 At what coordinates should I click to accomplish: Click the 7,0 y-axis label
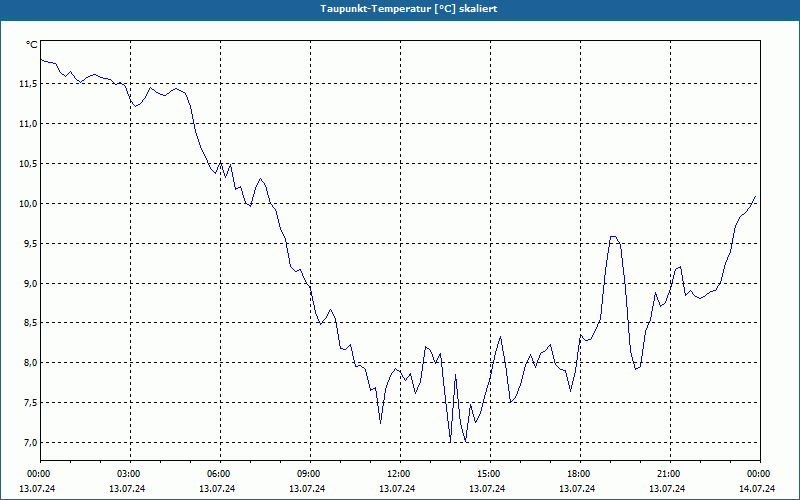(x=30, y=442)
